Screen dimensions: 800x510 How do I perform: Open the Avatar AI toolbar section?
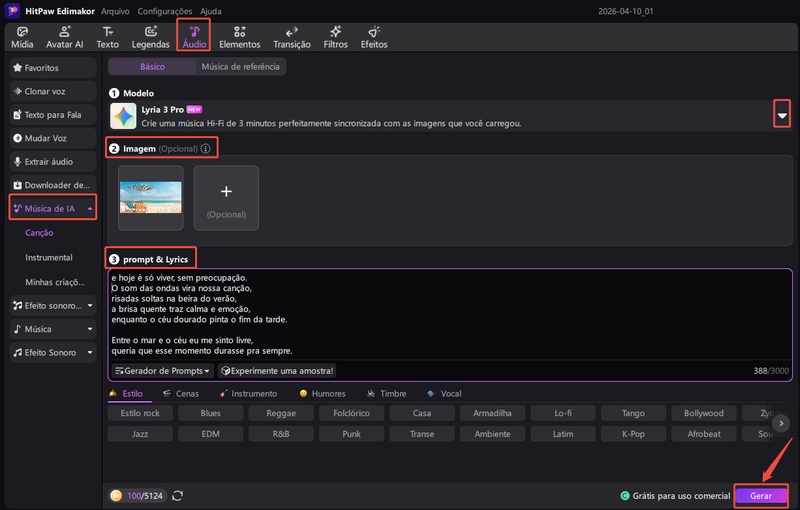[65, 37]
